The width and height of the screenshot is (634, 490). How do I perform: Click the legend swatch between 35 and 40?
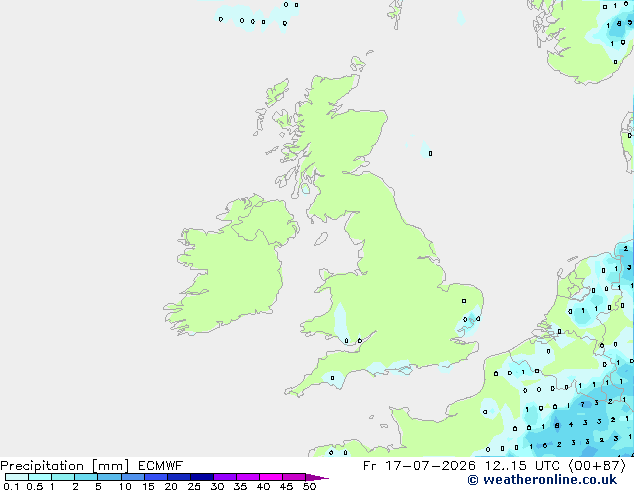[248, 477]
